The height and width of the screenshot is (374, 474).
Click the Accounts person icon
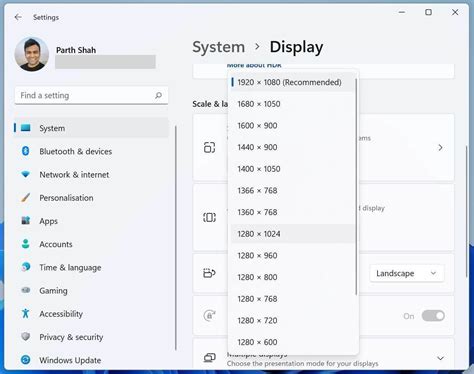(x=26, y=244)
